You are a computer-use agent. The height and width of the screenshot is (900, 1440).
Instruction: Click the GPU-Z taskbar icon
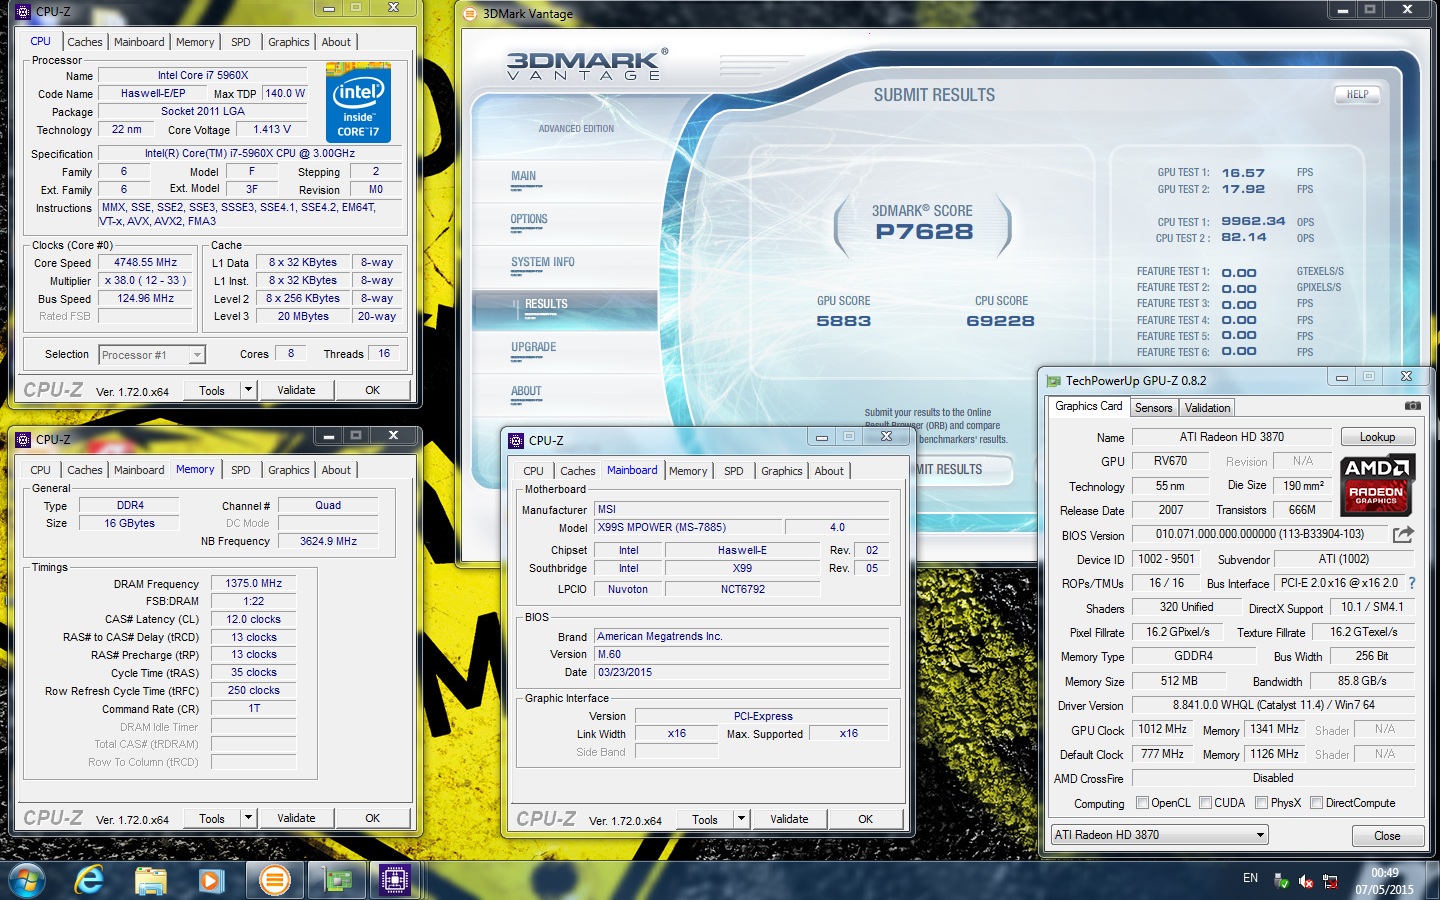[337, 881]
